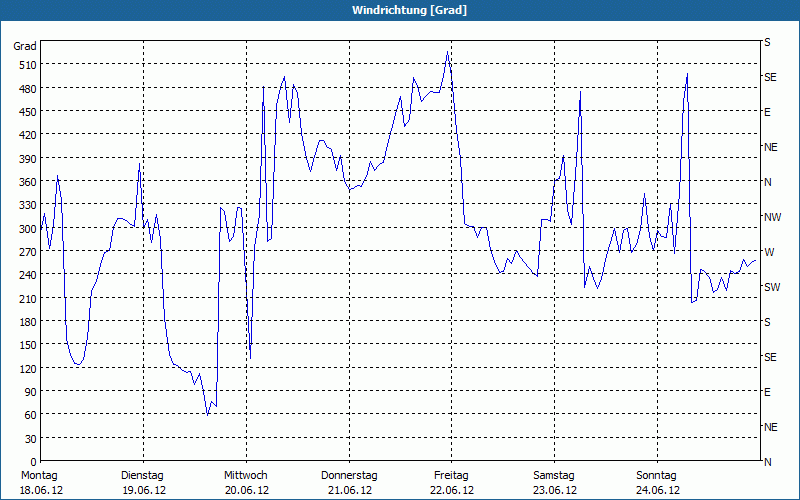Click the W compass label on right axis
This screenshot has width=800, height=500.
[769, 252]
